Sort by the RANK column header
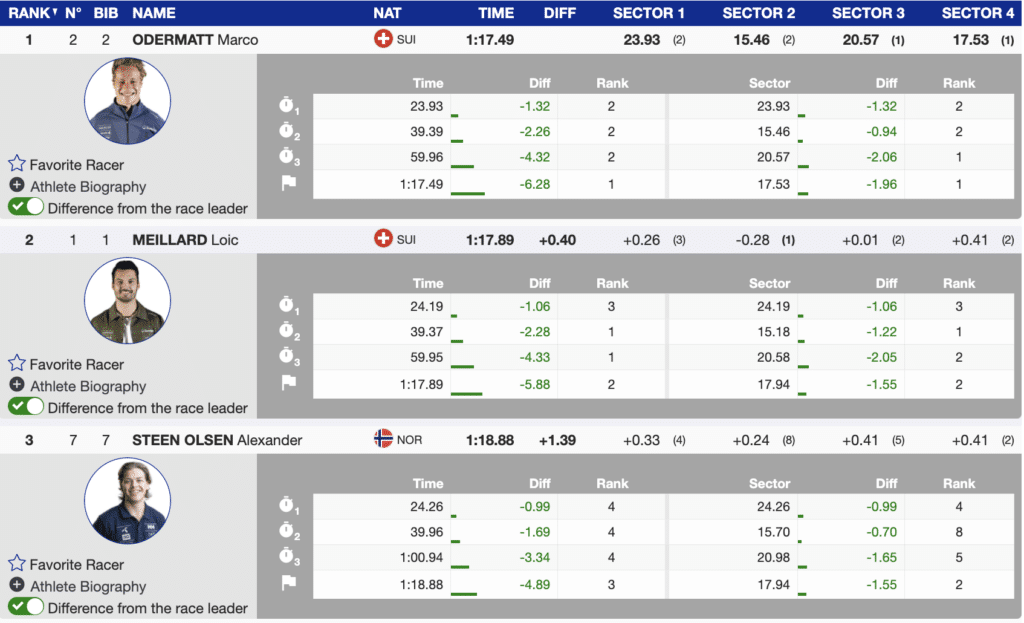This screenshot has width=1024, height=623. point(30,13)
